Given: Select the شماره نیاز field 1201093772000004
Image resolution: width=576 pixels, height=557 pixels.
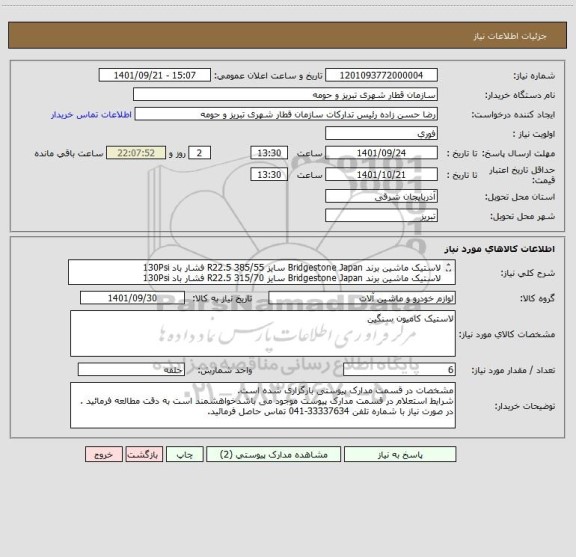Looking at the screenshot, I should pos(381,75).
